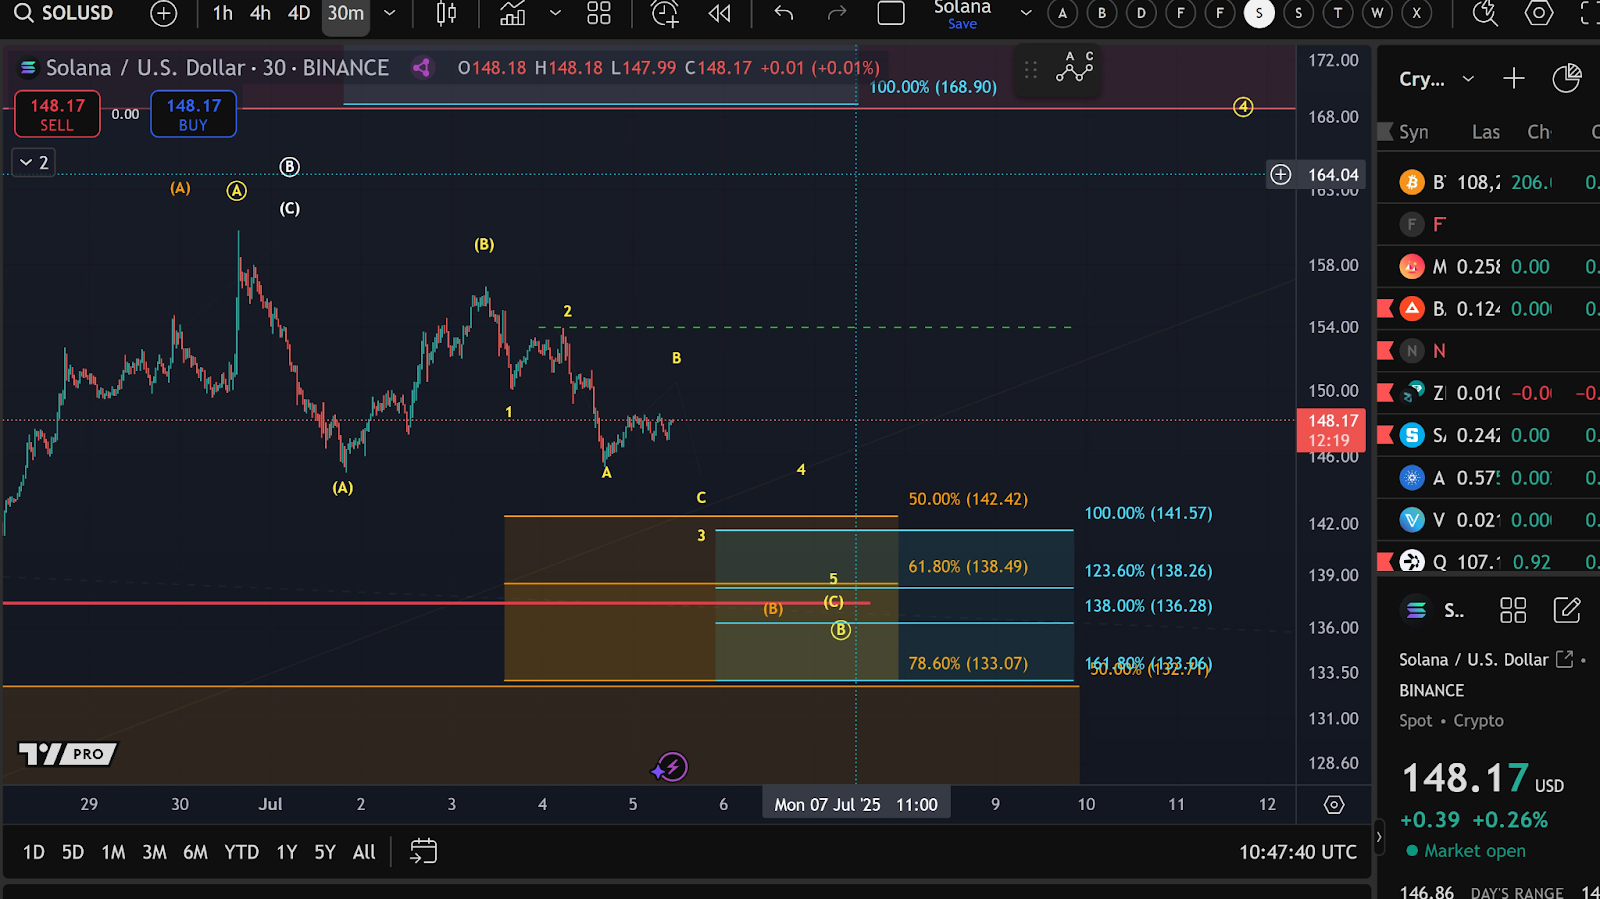Select the N watchlist section row
Screen dimensions: 1600x899
pos(1489,351)
